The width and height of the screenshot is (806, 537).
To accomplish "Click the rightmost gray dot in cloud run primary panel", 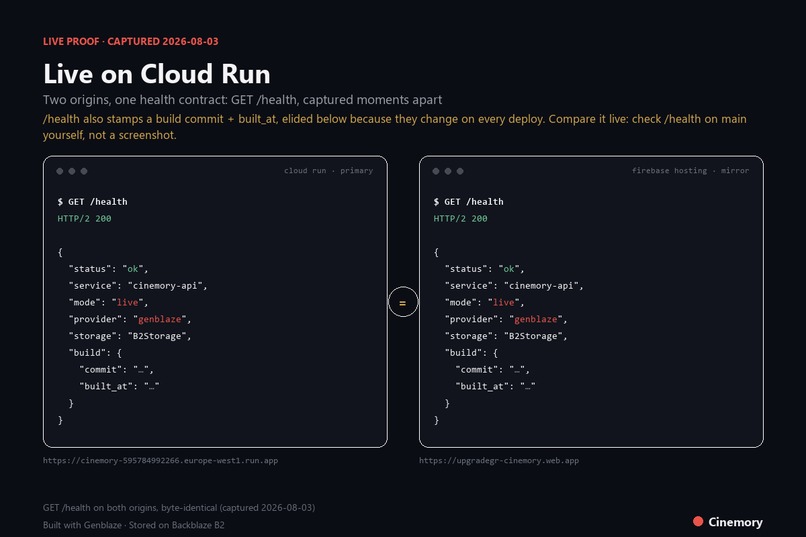I will point(84,171).
